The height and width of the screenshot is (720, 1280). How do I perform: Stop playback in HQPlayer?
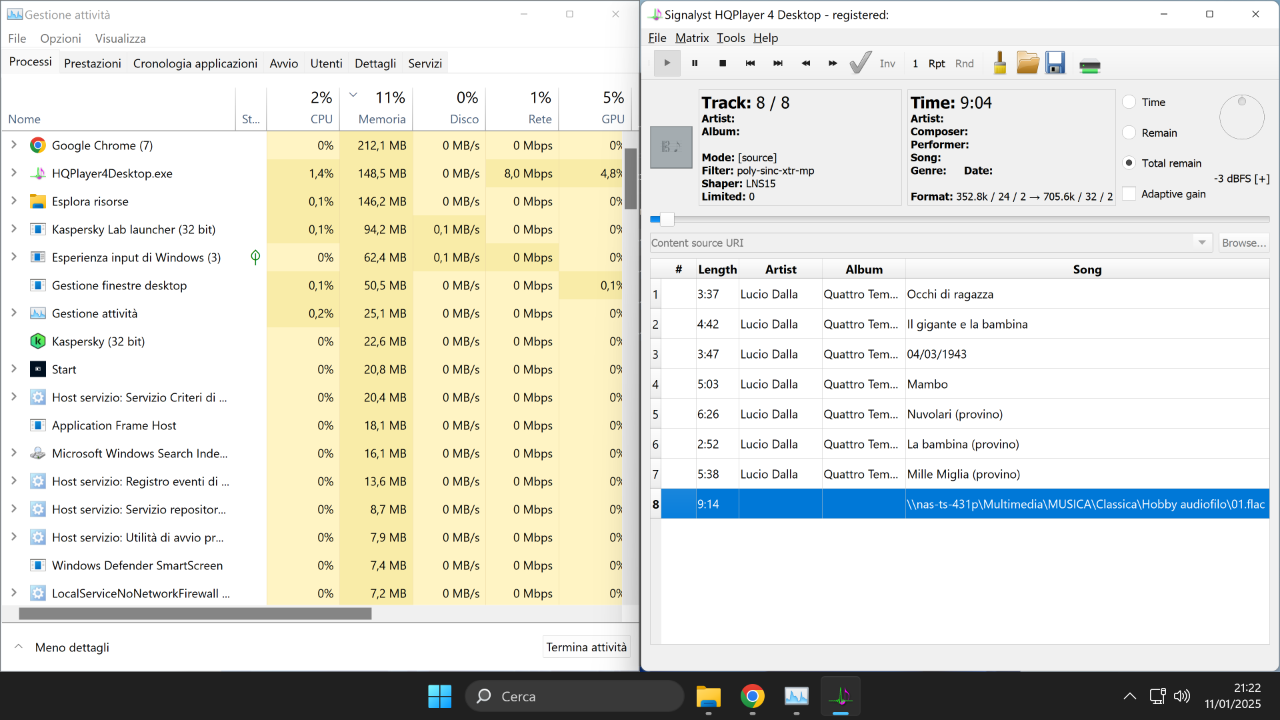723,63
